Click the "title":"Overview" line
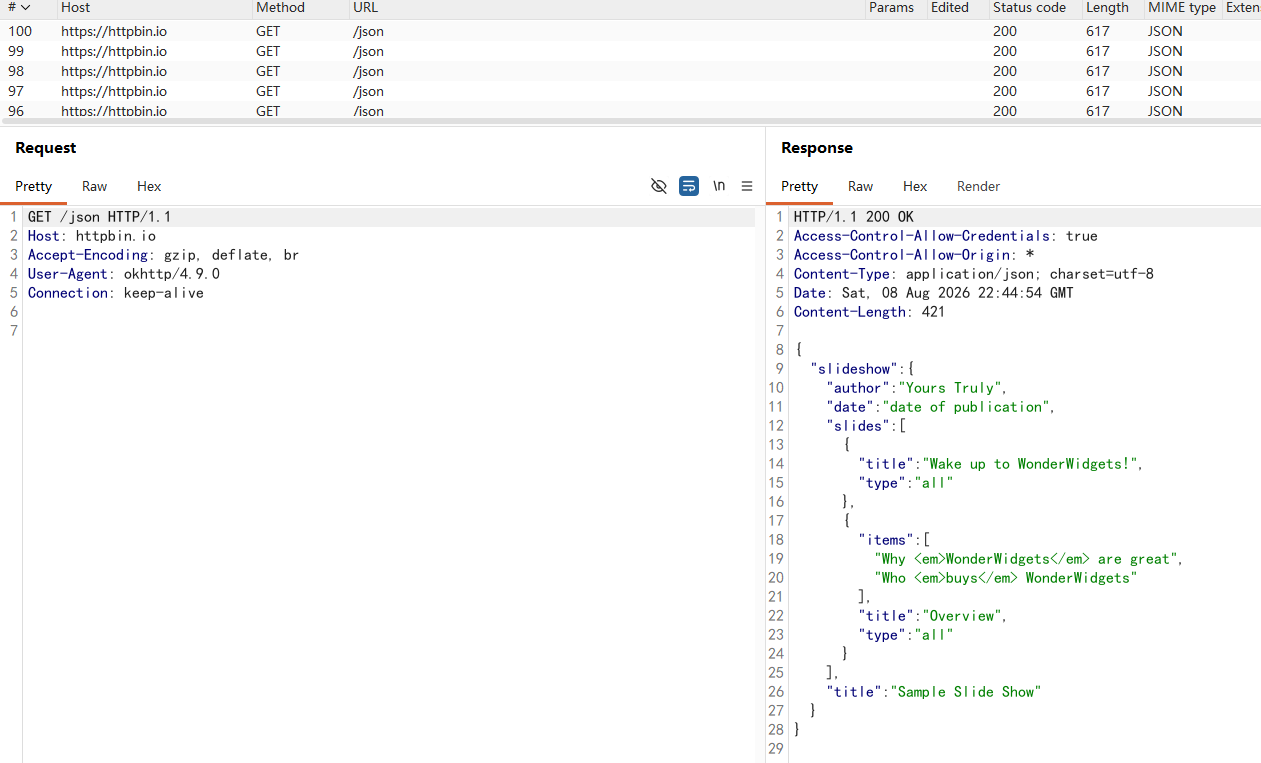The width and height of the screenshot is (1261, 763). click(933, 616)
